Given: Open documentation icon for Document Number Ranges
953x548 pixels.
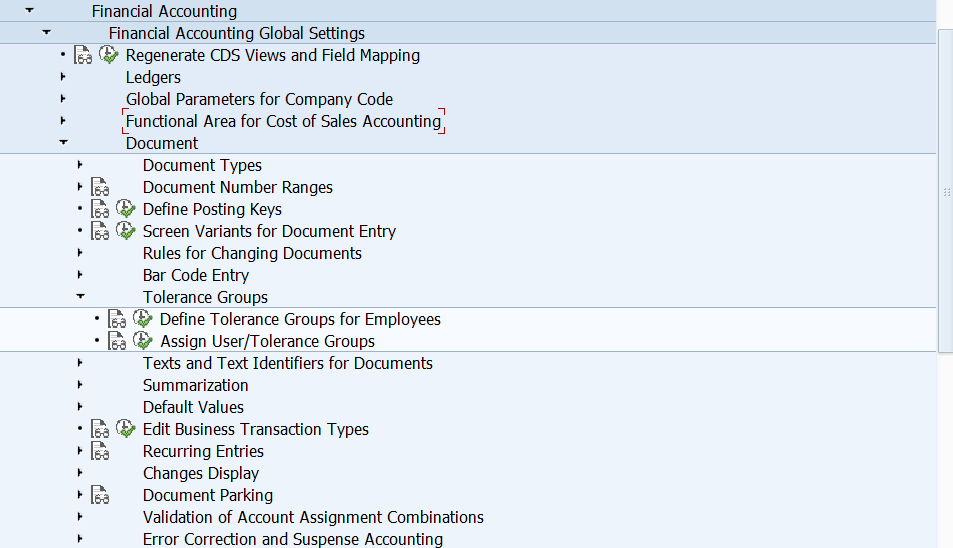Looking at the screenshot, I should pos(100,187).
